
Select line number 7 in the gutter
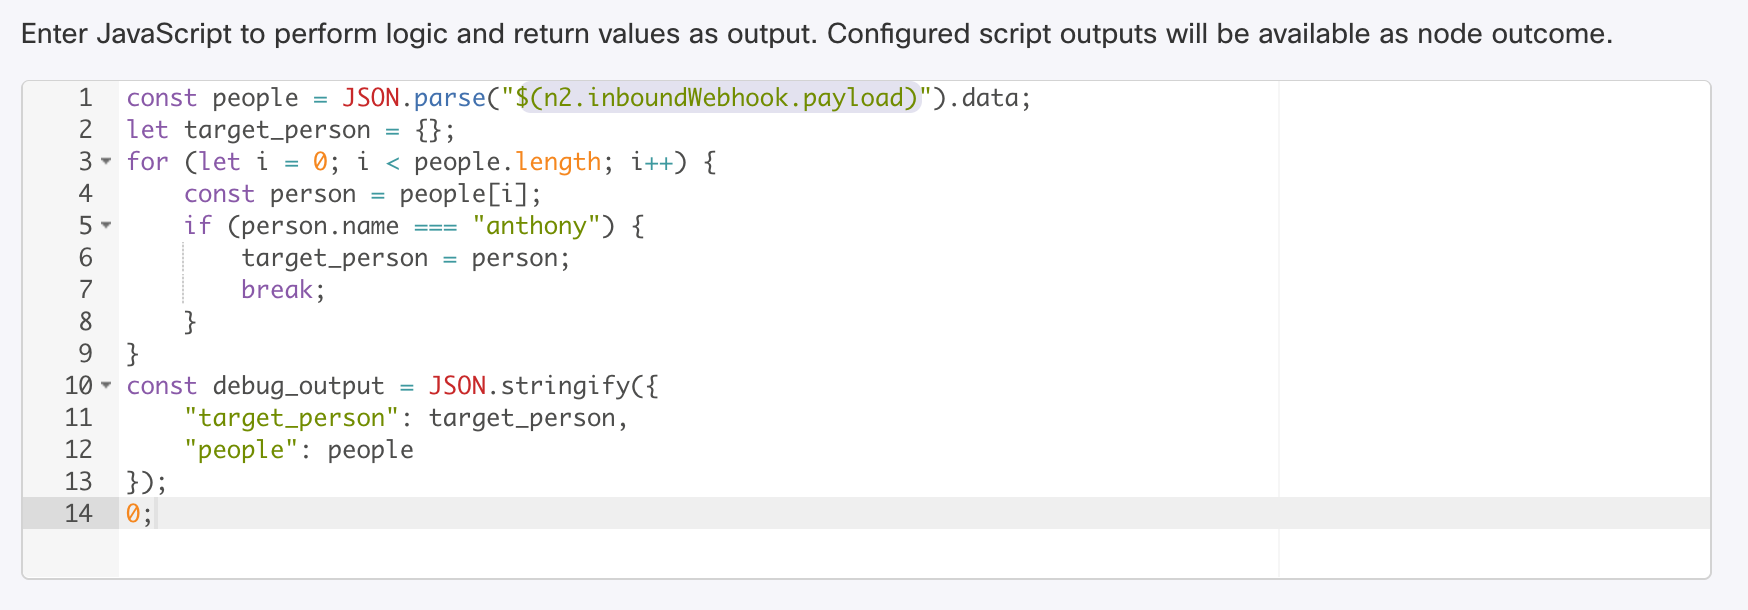(x=85, y=290)
